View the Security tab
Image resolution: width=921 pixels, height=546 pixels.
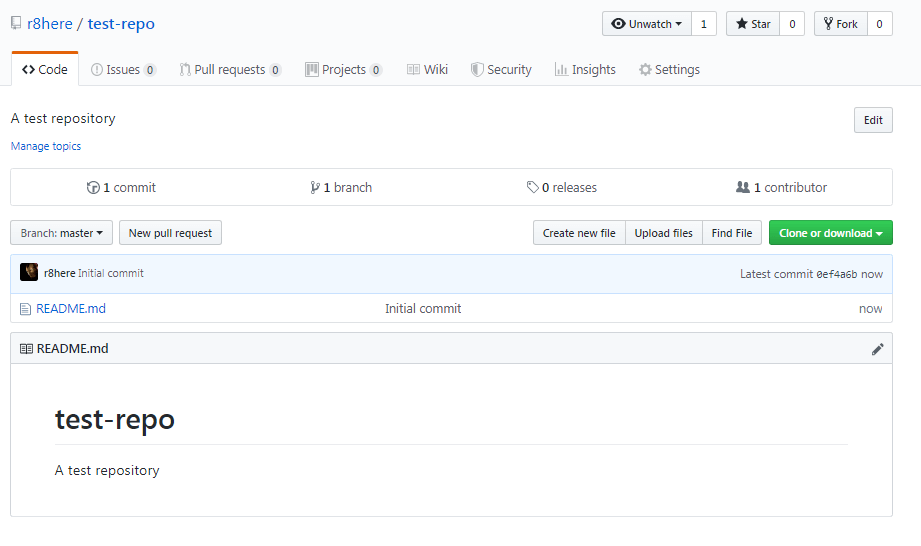click(501, 70)
